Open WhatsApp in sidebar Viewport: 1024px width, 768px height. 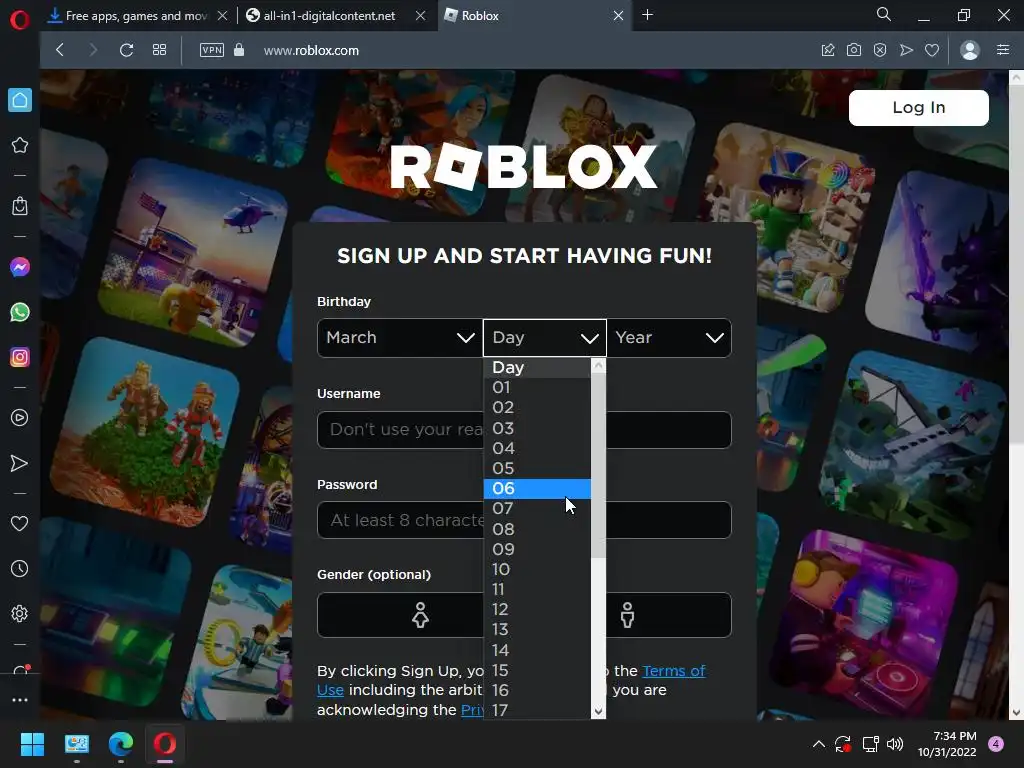tap(20, 312)
